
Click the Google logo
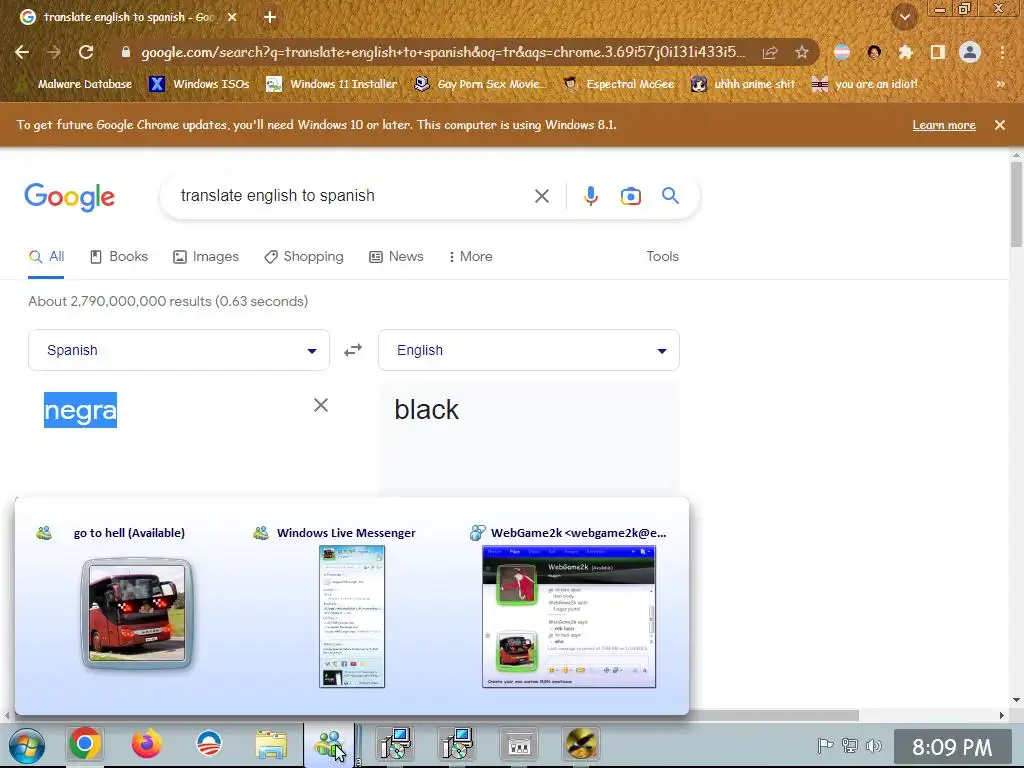(x=70, y=197)
